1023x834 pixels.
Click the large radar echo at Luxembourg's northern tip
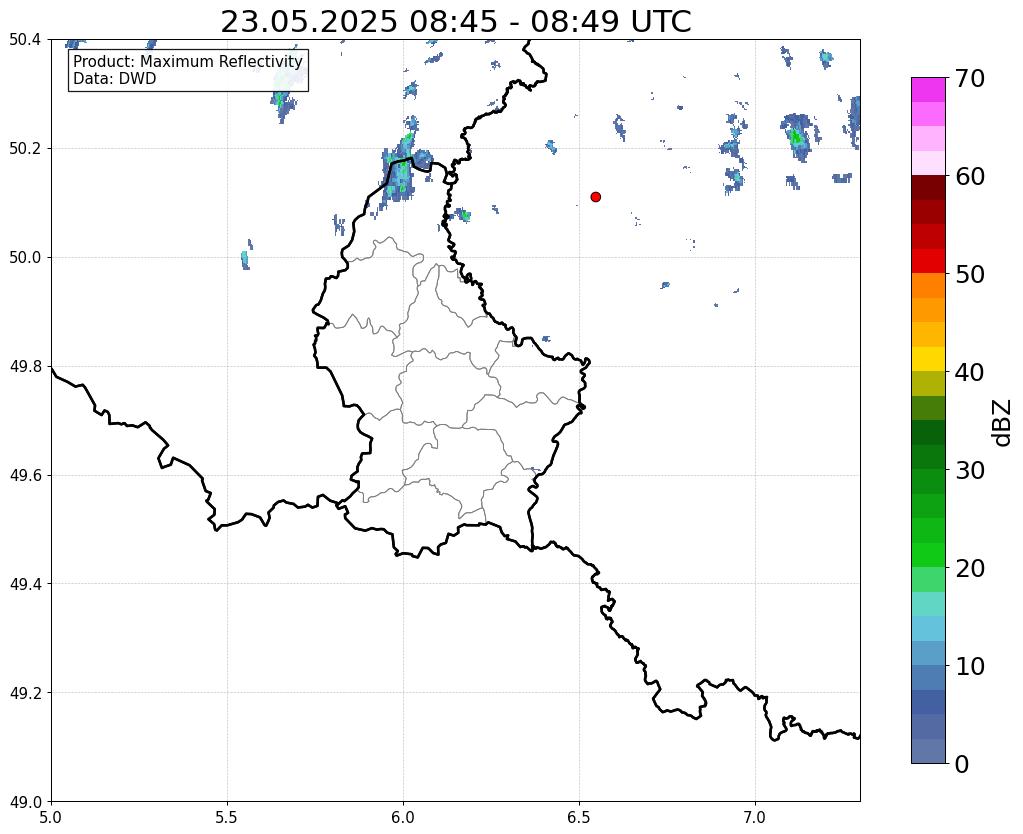(399, 171)
